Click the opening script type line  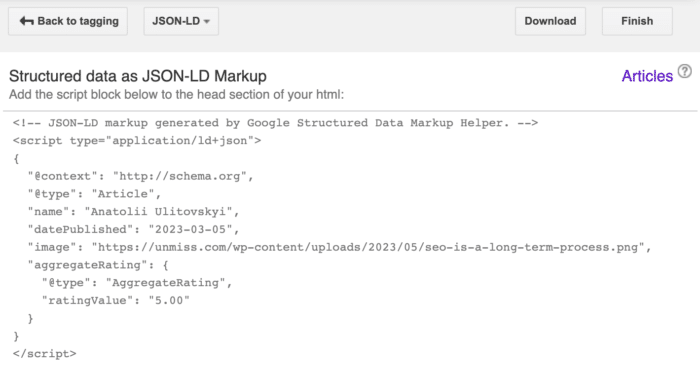(137, 141)
